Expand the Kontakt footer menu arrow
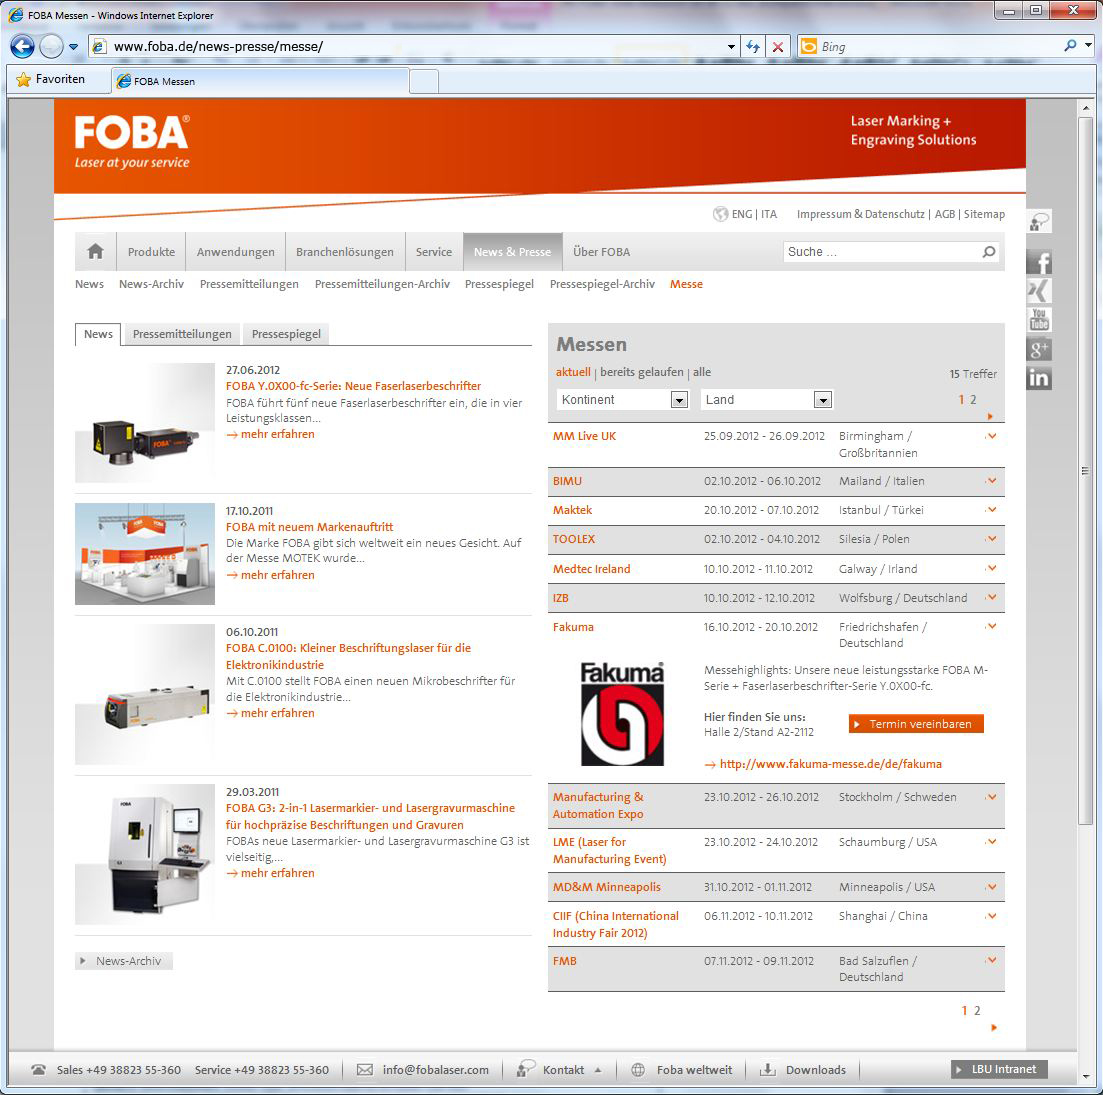This screenshot has width=1103, height=1095. 598,1070
